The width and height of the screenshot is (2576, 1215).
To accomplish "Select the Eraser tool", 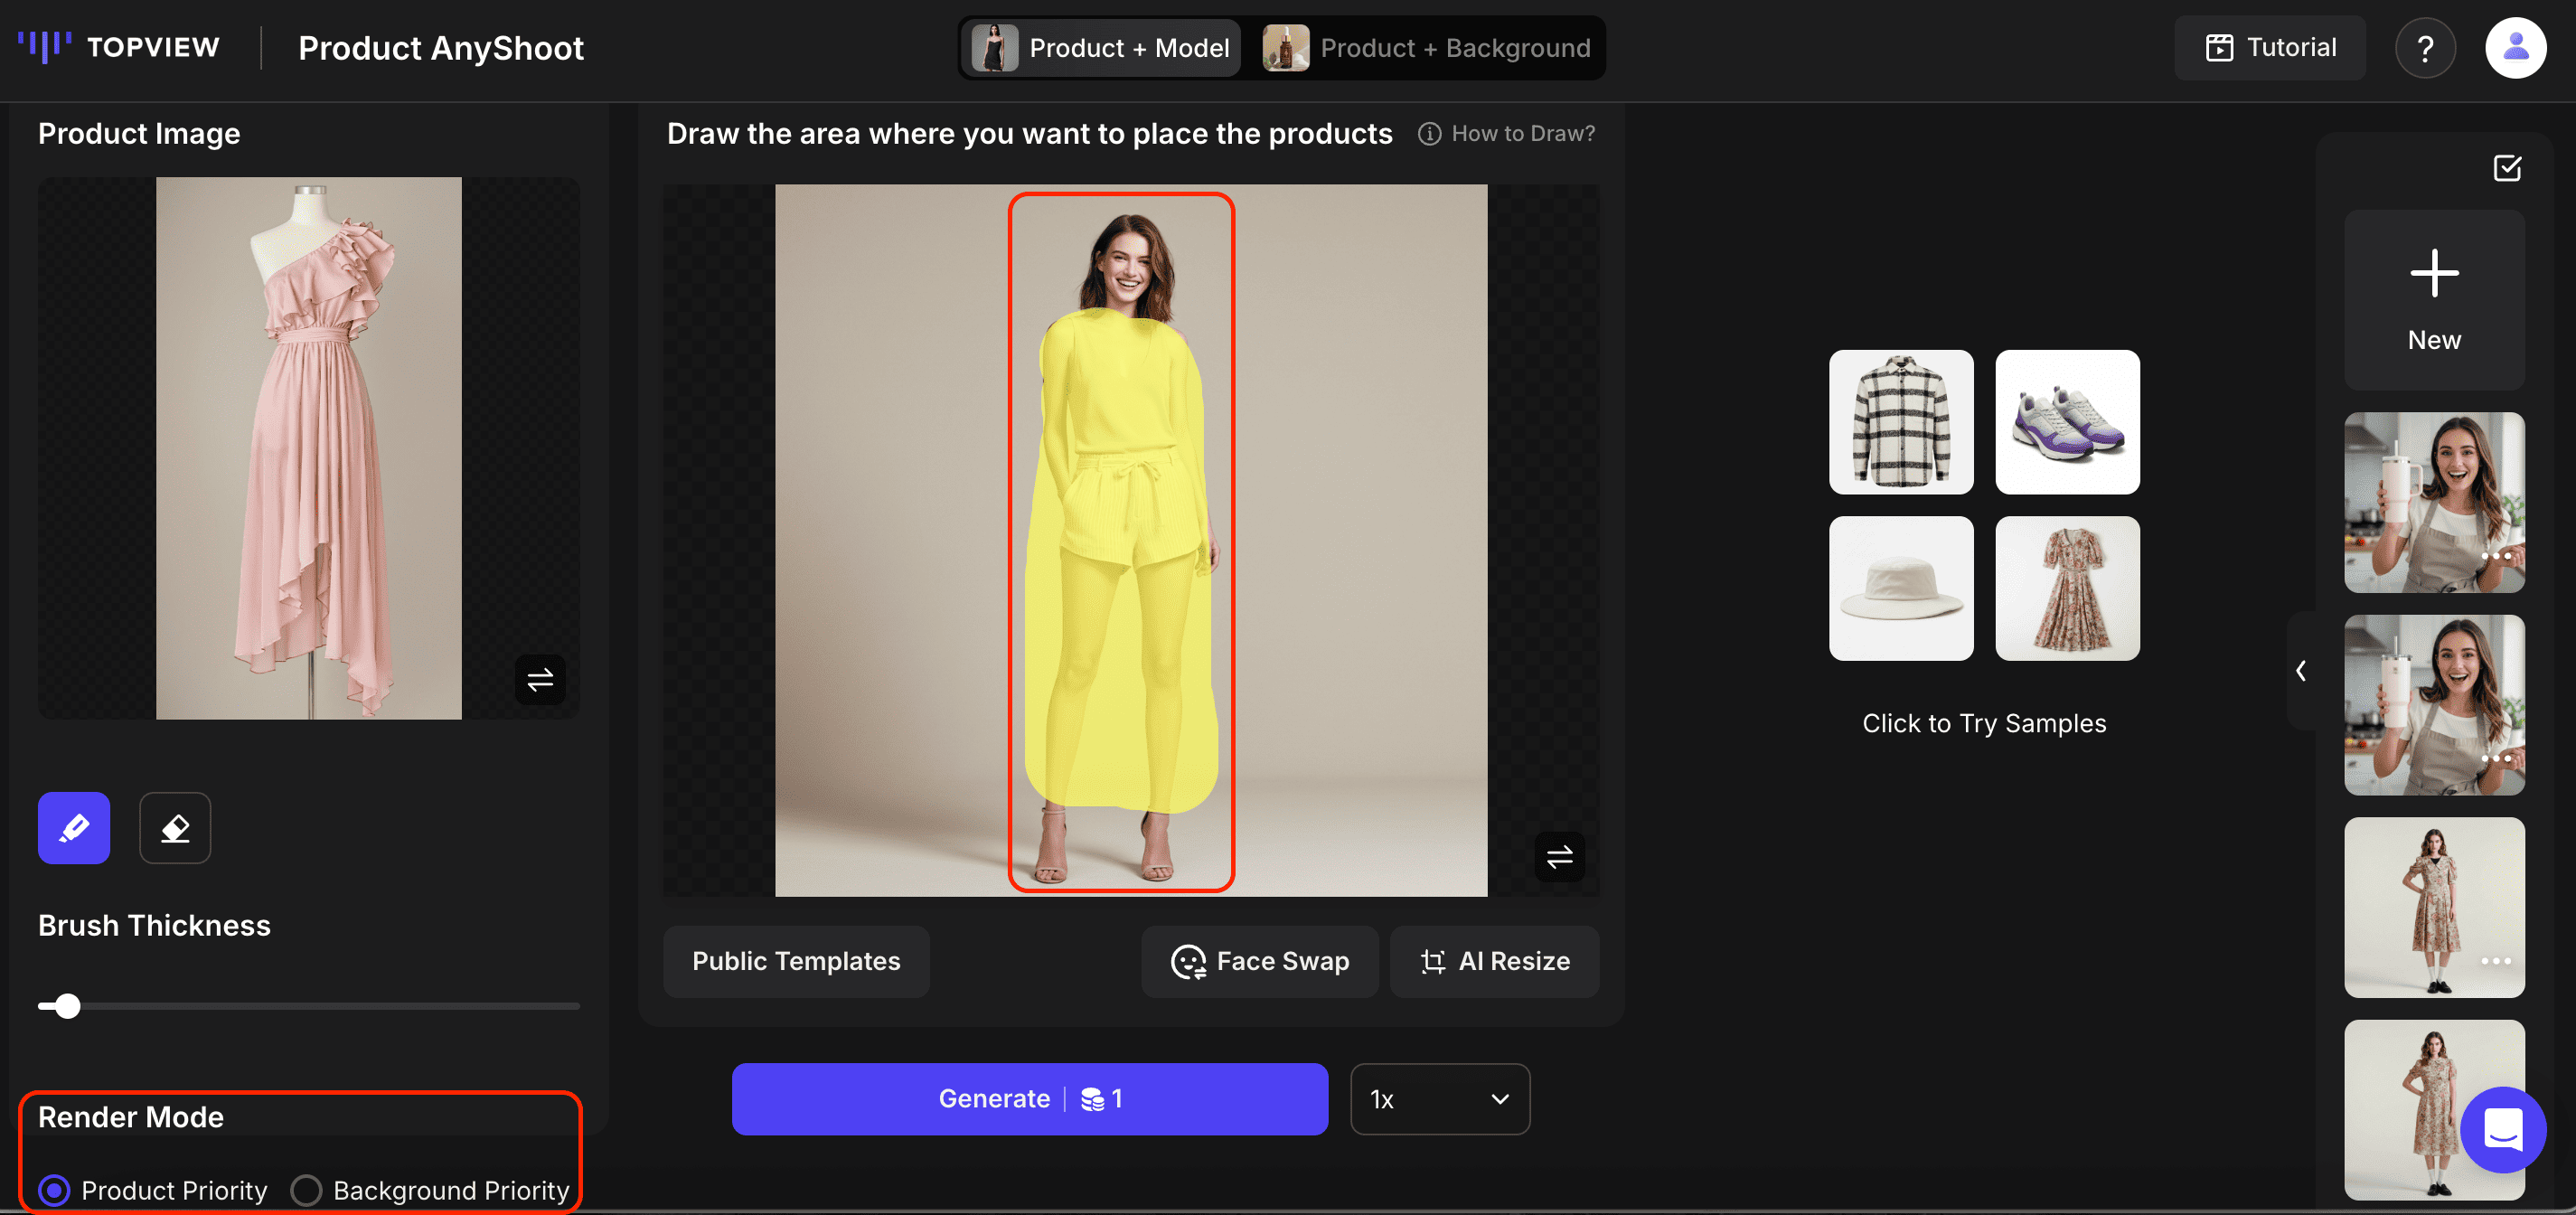I will click(174, 828).
